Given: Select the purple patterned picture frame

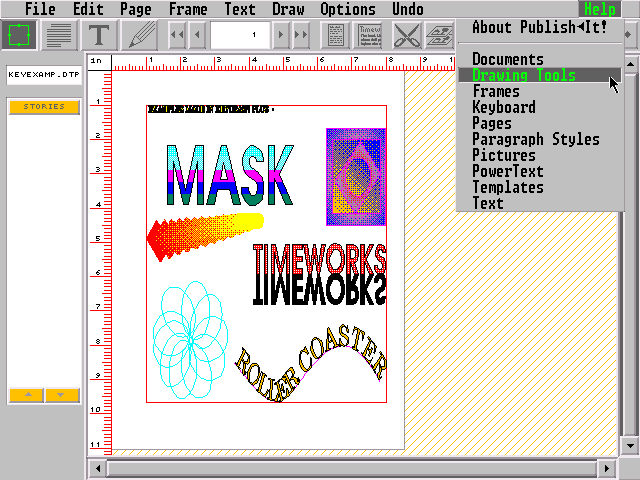Looking at the screenshot, I should pyautogui.click(x=356, y=177).
